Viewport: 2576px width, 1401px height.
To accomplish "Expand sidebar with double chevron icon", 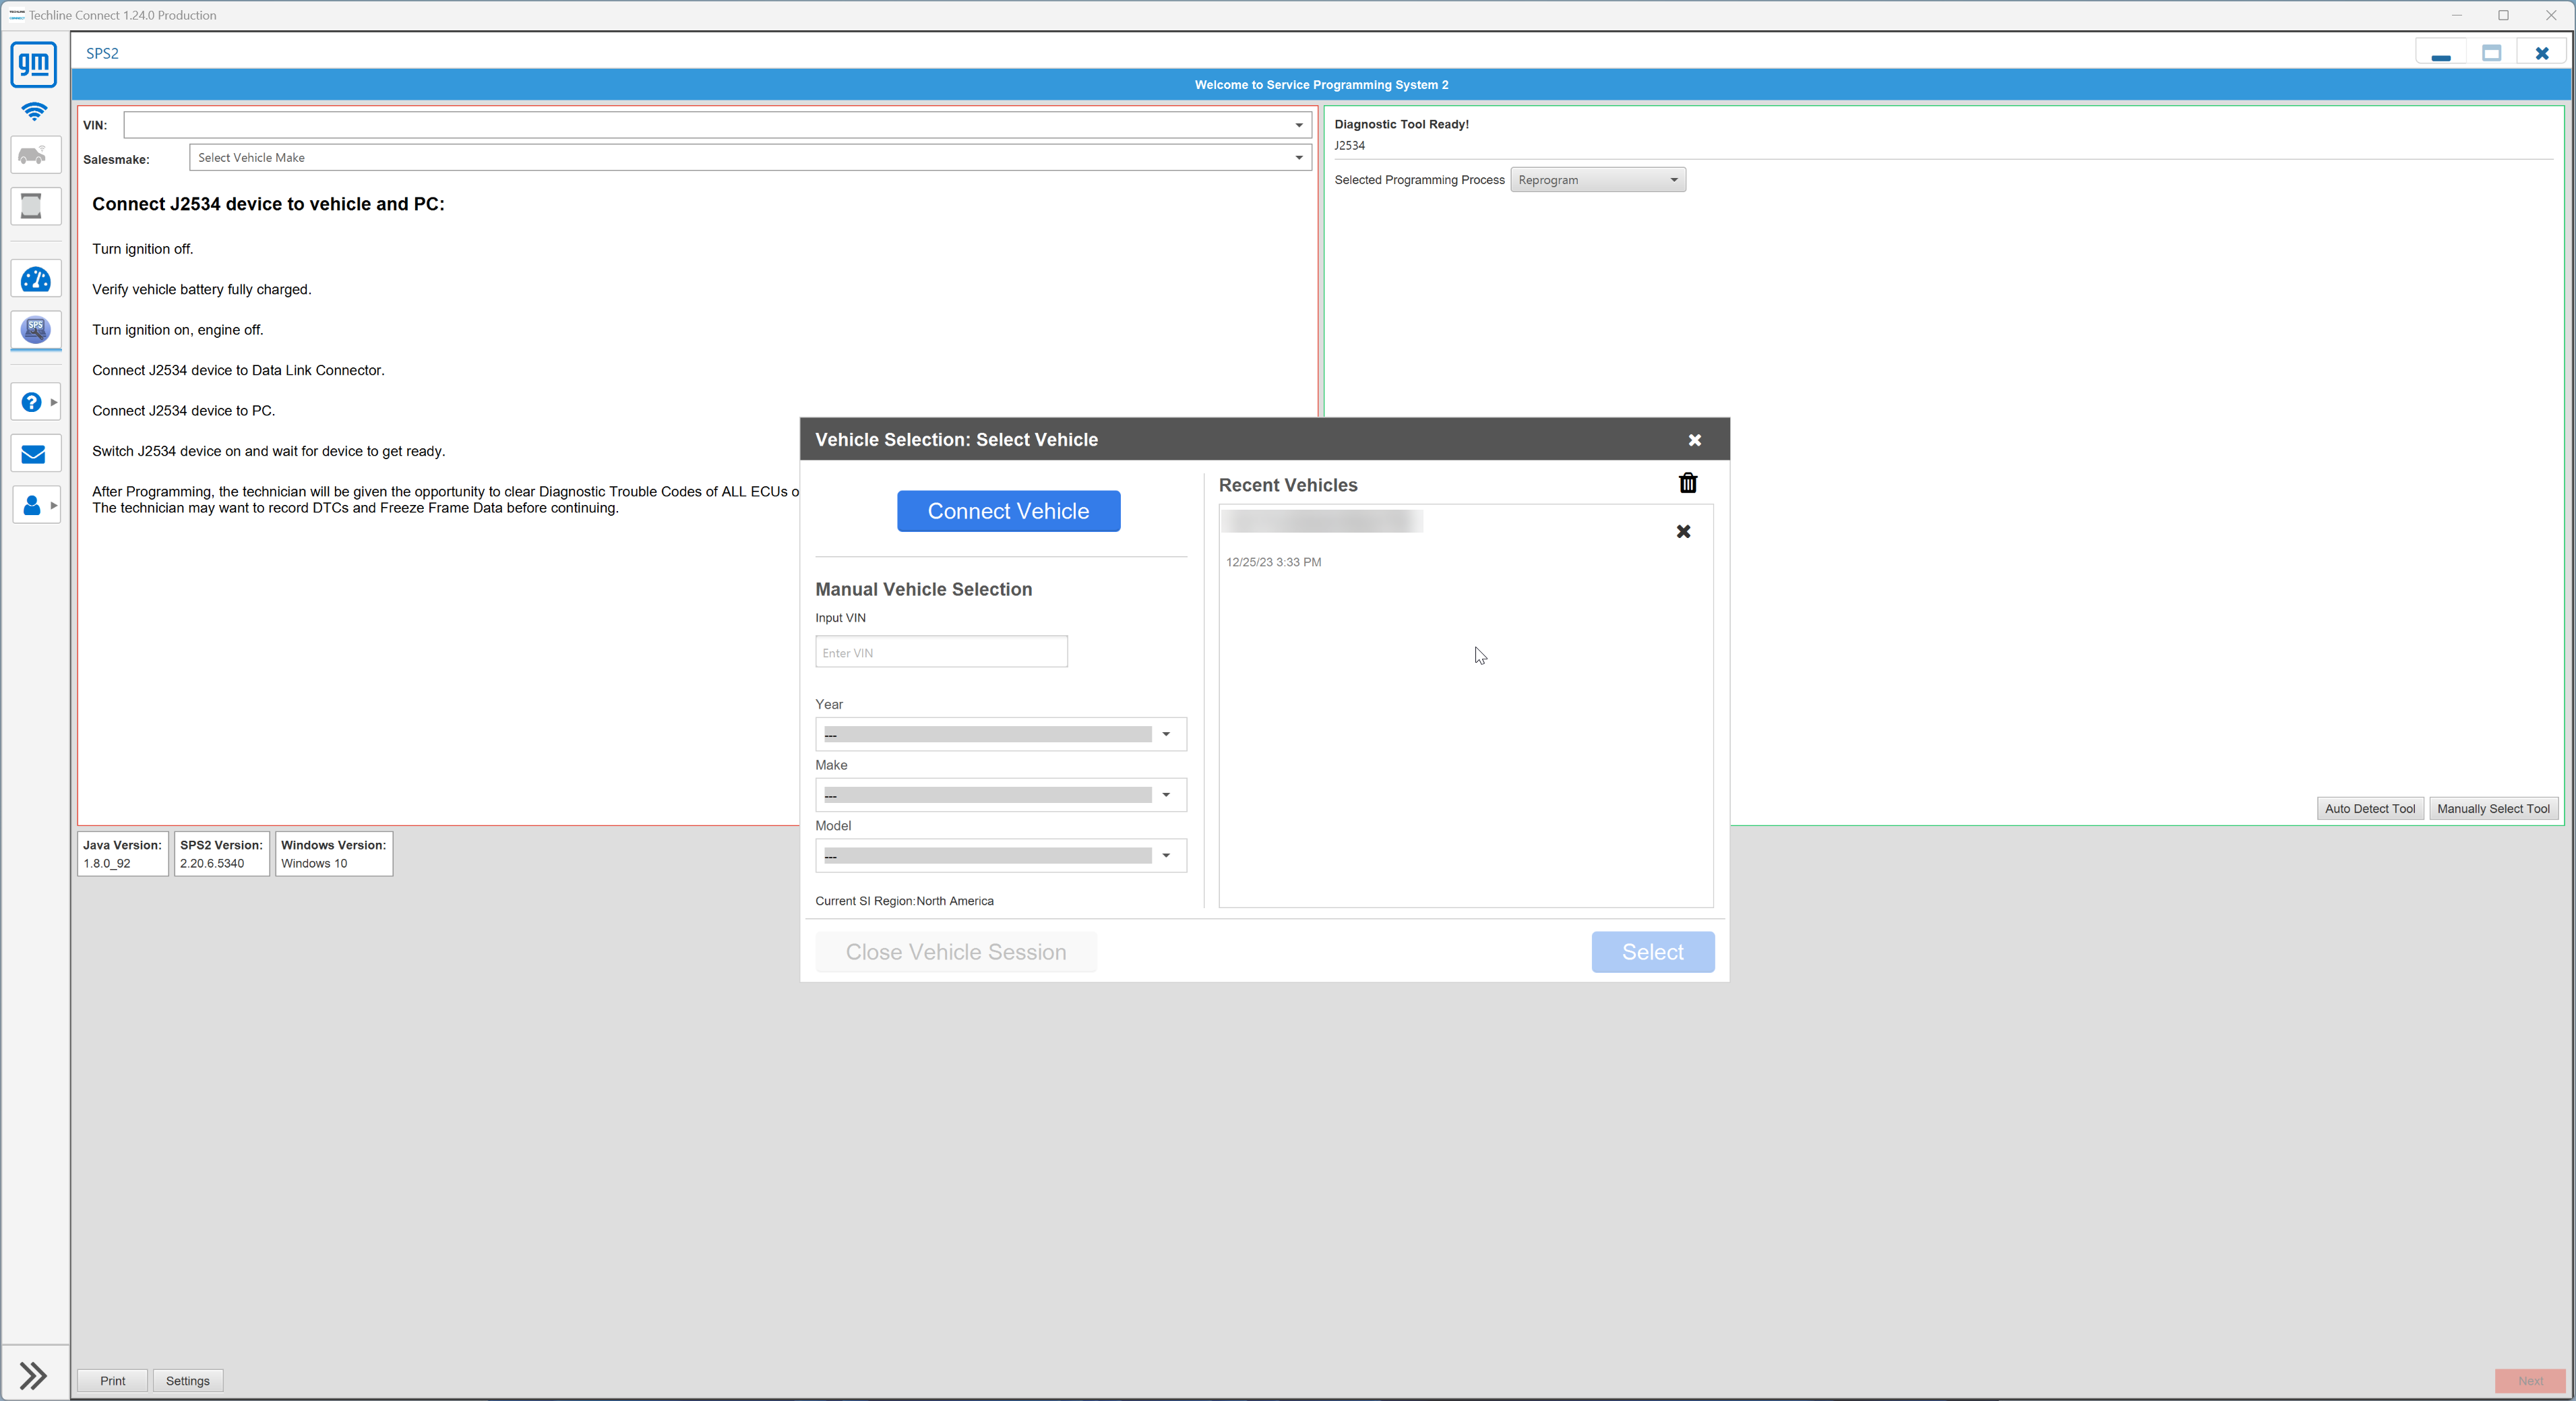I will (33, 1376).
